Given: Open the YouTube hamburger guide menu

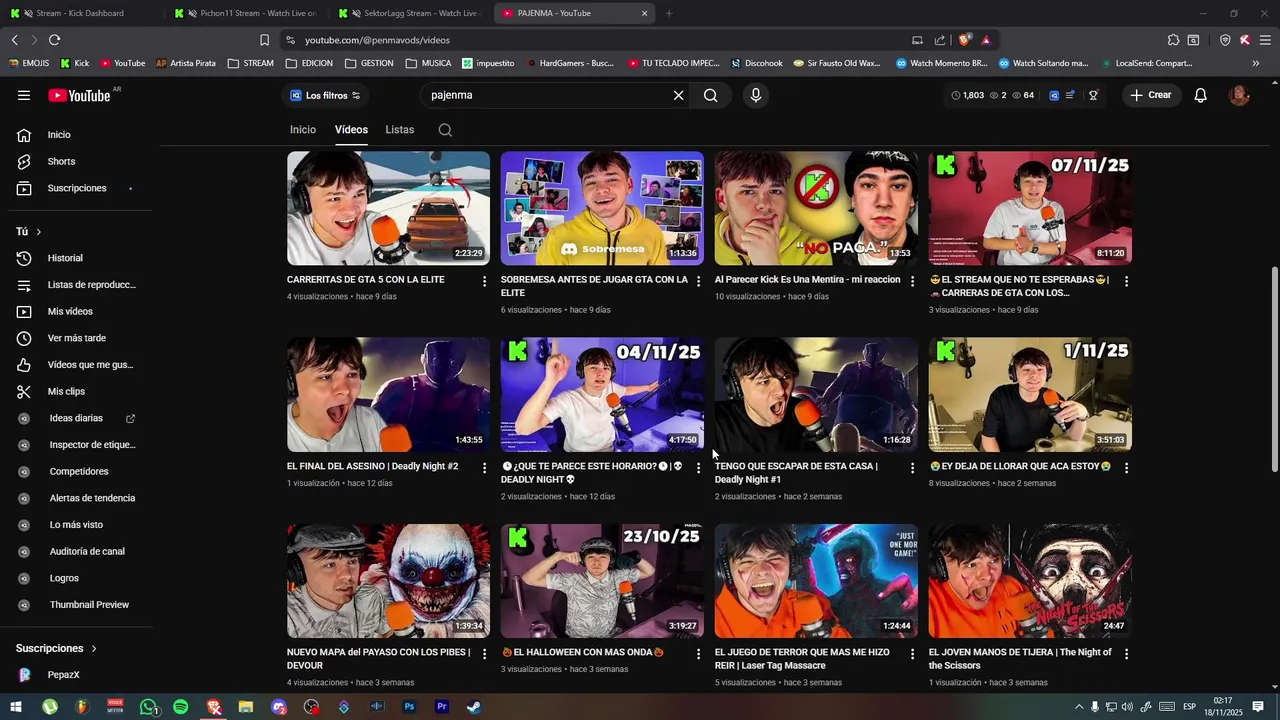Looking at the screenshot, I should 24,95.
